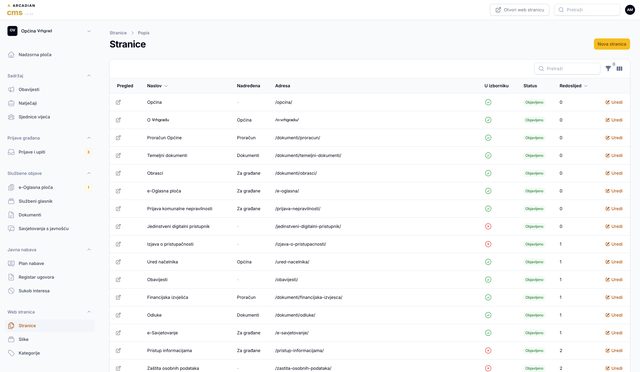Toggle menu status for Prijava komunalne nepravilnosti row
640x372 pixels.
tap(488, 209)
